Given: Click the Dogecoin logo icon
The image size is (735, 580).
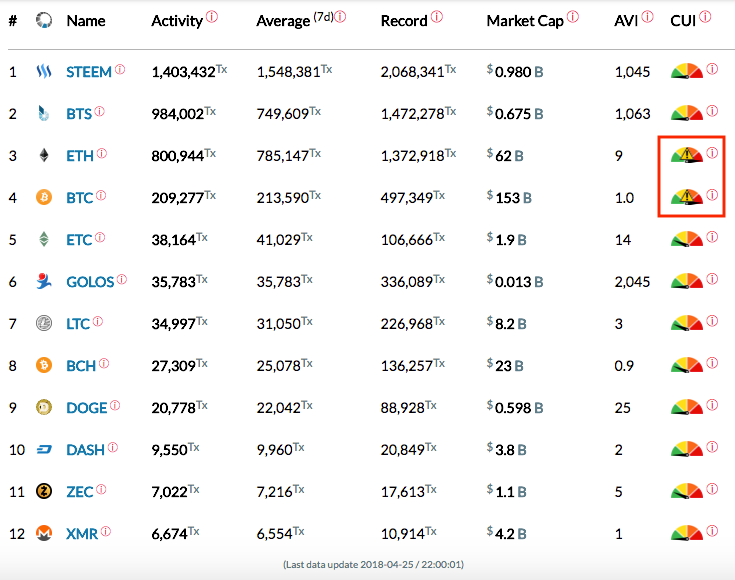Looking at the screenshot, I should [x=44, y=408].
